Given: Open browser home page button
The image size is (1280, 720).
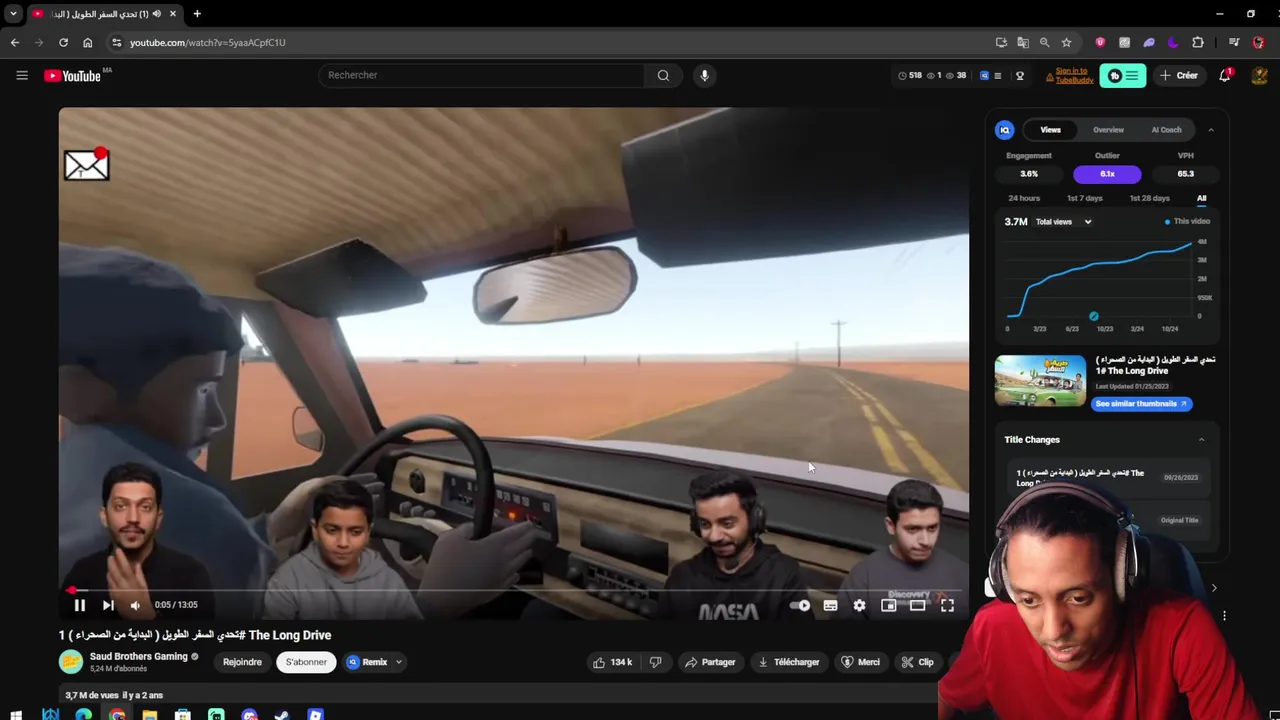Looking at the screenshot, I should [88, 42].
